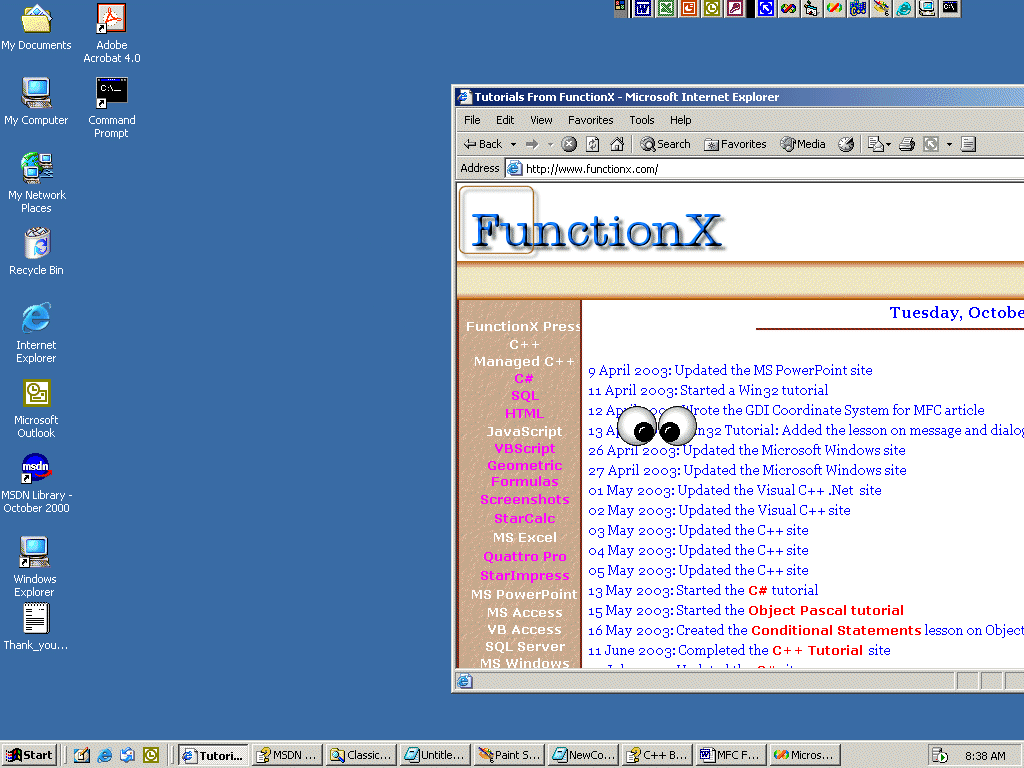The image size is (1024, 768).
Task: Click the Outlook icon in the Office shortcut bar
Action: (x=712, y=8)
